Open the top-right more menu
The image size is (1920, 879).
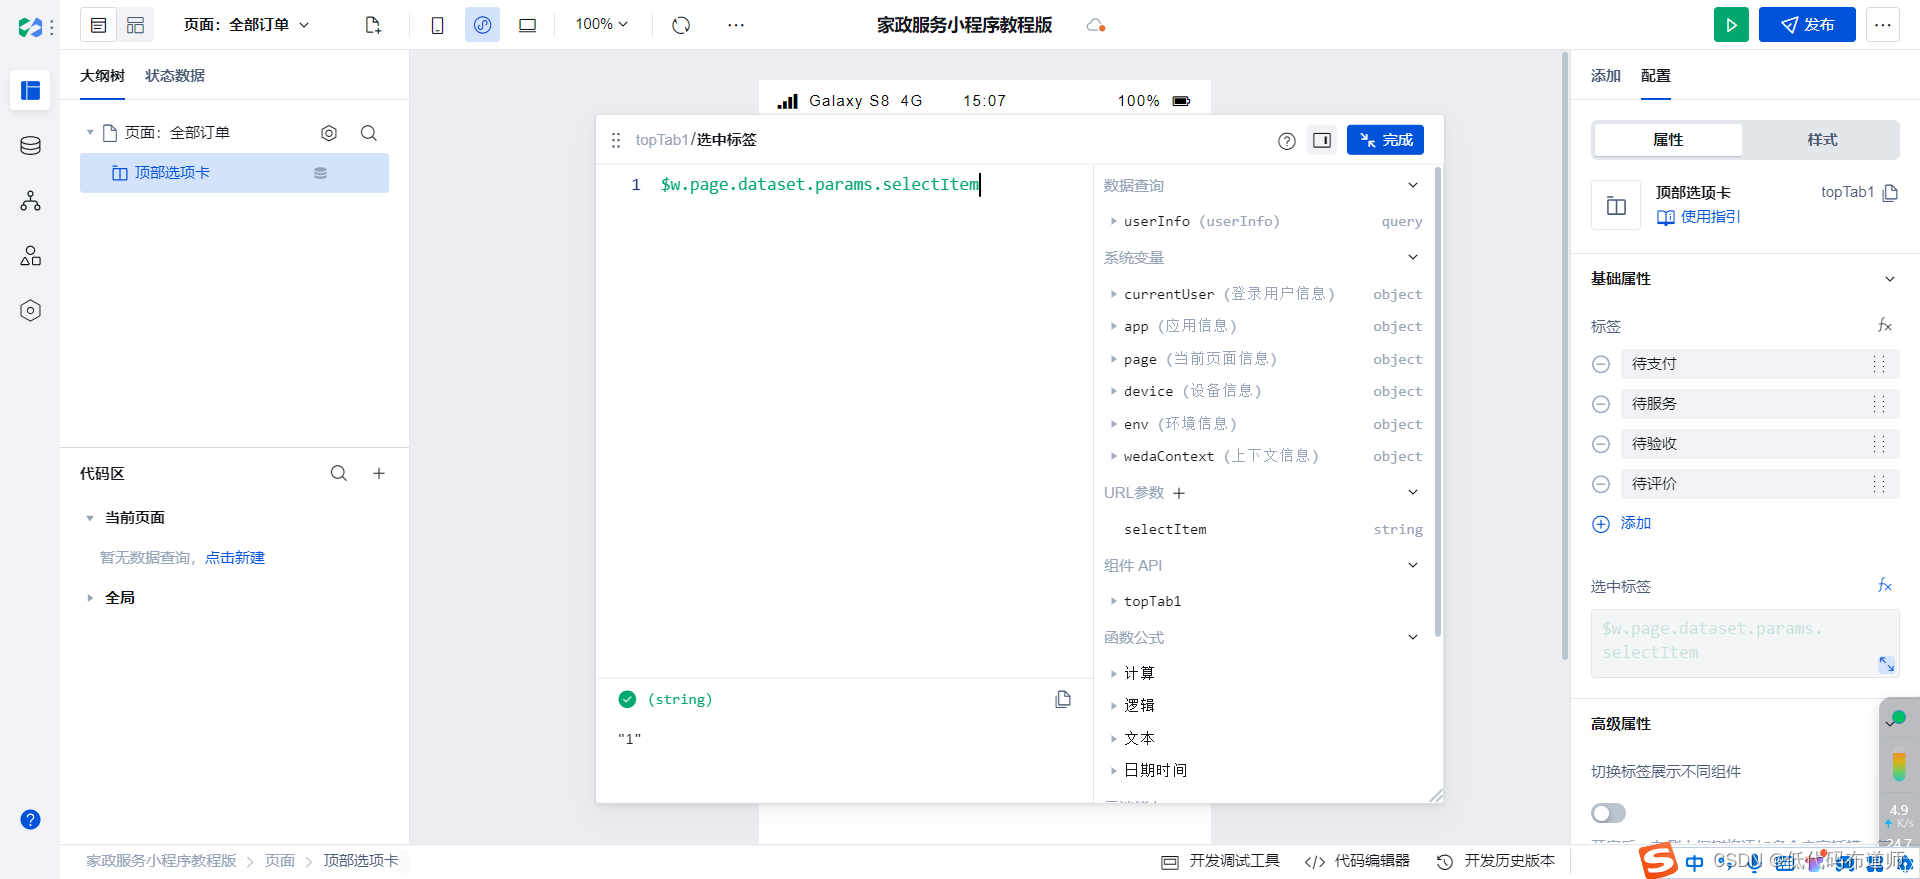(x=1883, y=25)
